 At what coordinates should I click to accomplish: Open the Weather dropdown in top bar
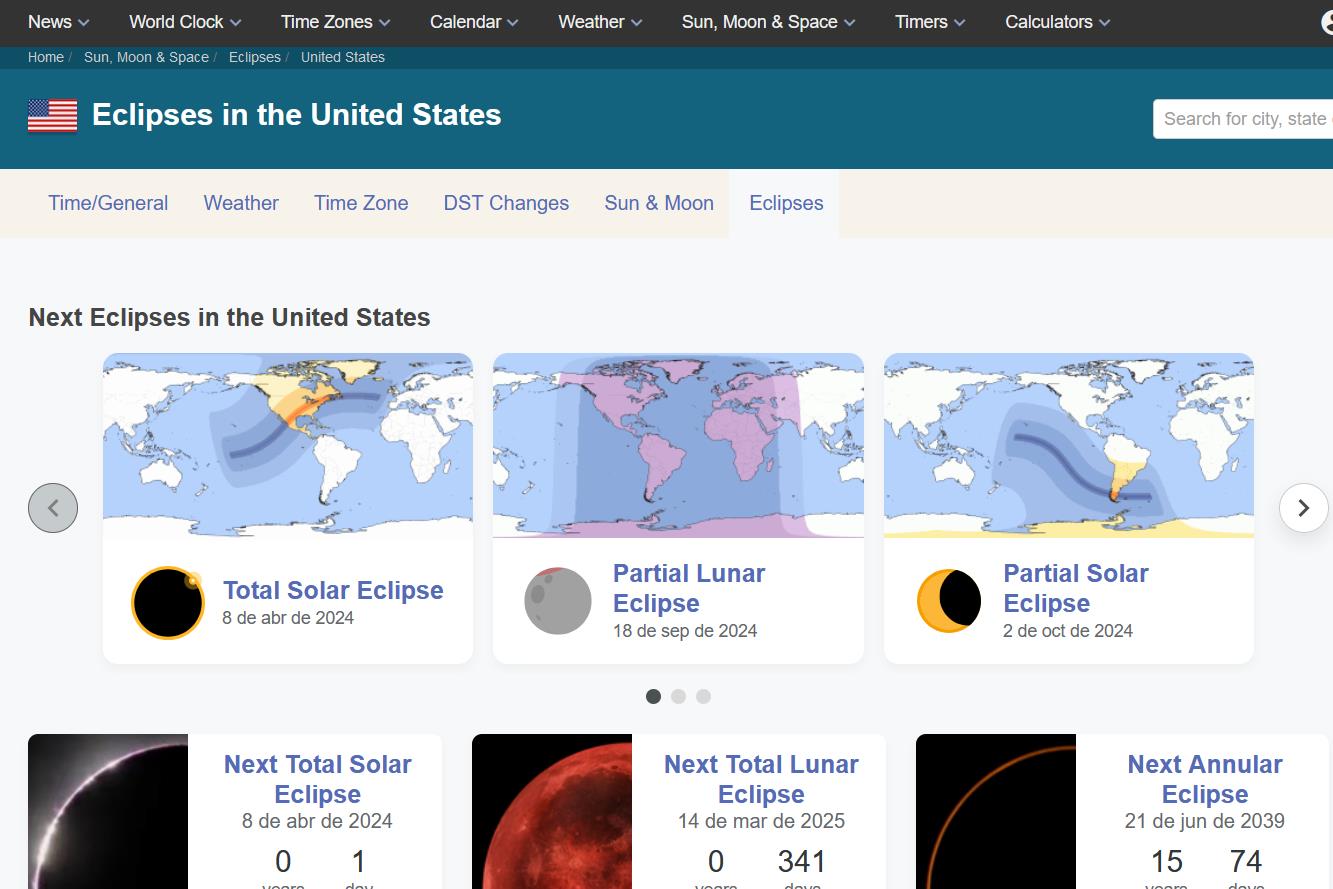coord(600,22)
